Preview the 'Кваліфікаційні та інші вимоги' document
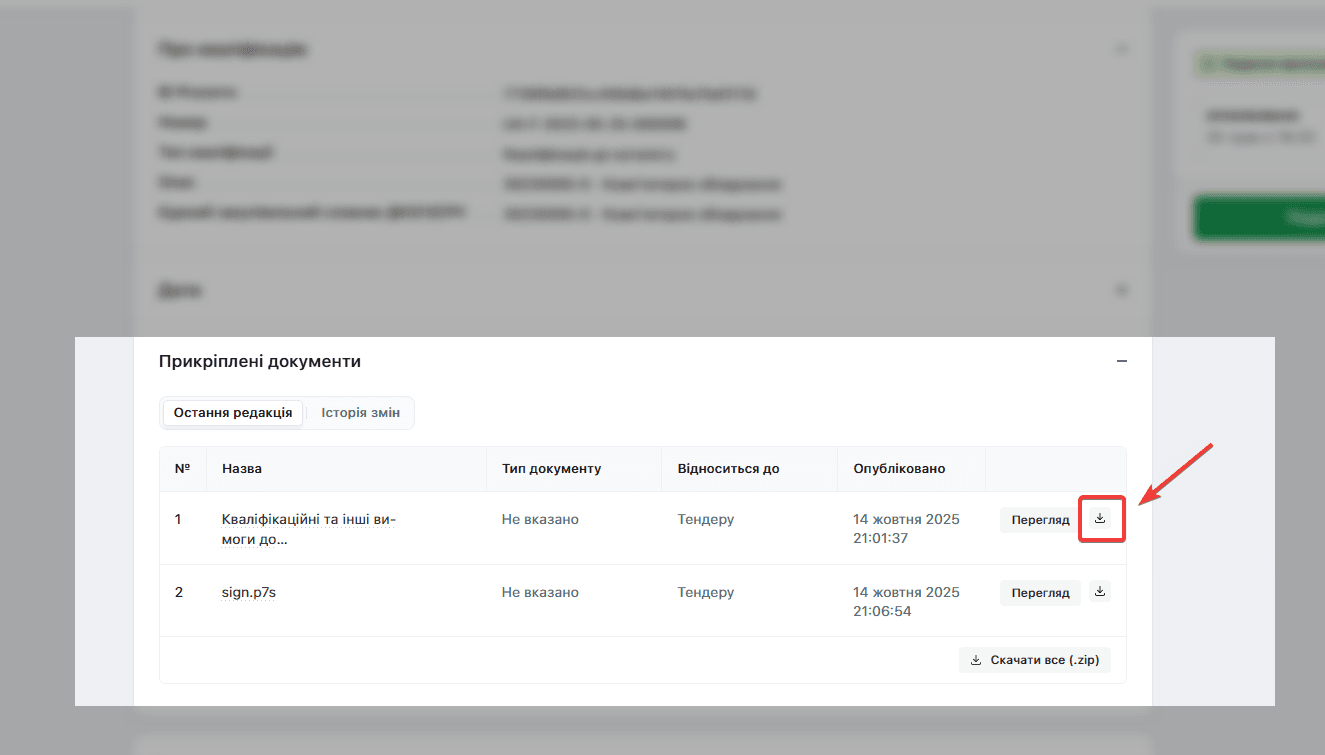Screen dimensions: 1325x755 point(1040,520)
